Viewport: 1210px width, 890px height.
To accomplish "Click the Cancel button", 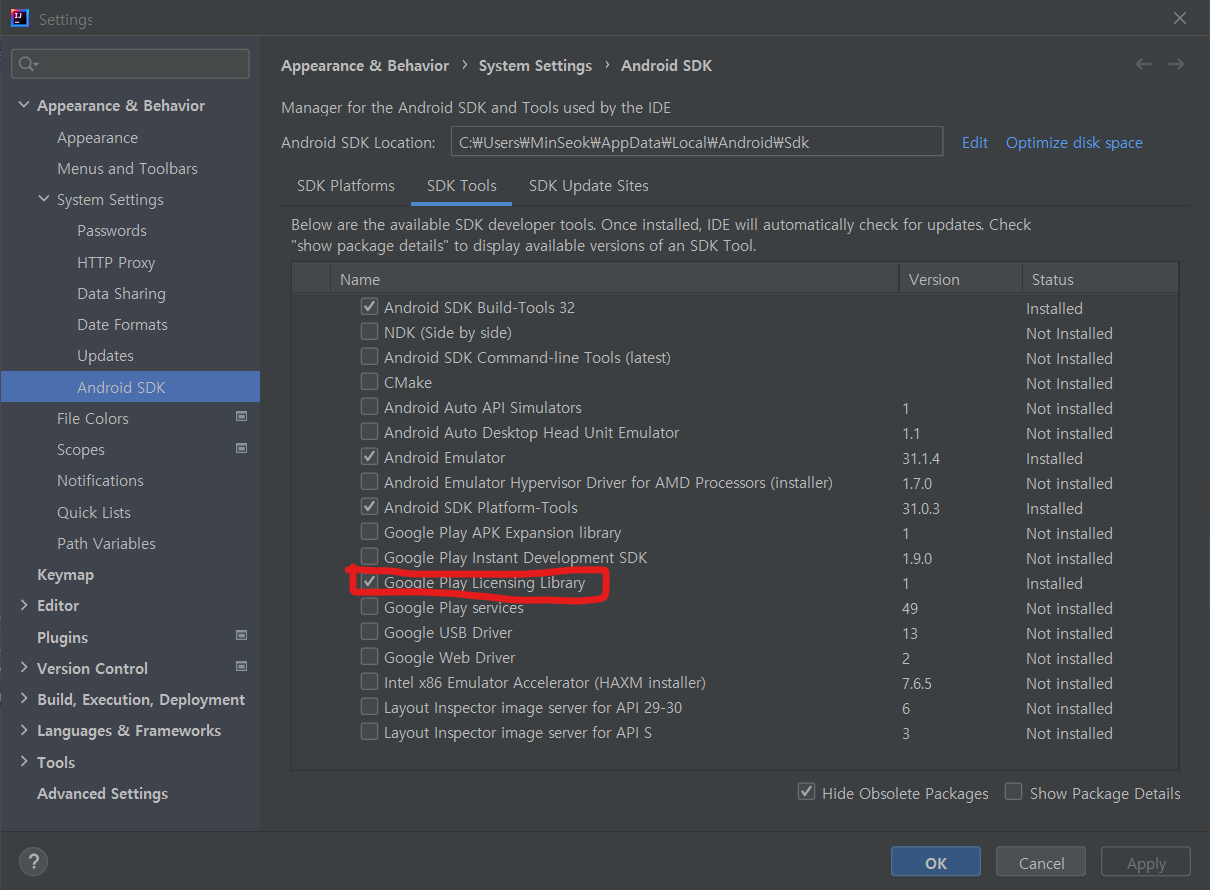I will (1042, 863).
